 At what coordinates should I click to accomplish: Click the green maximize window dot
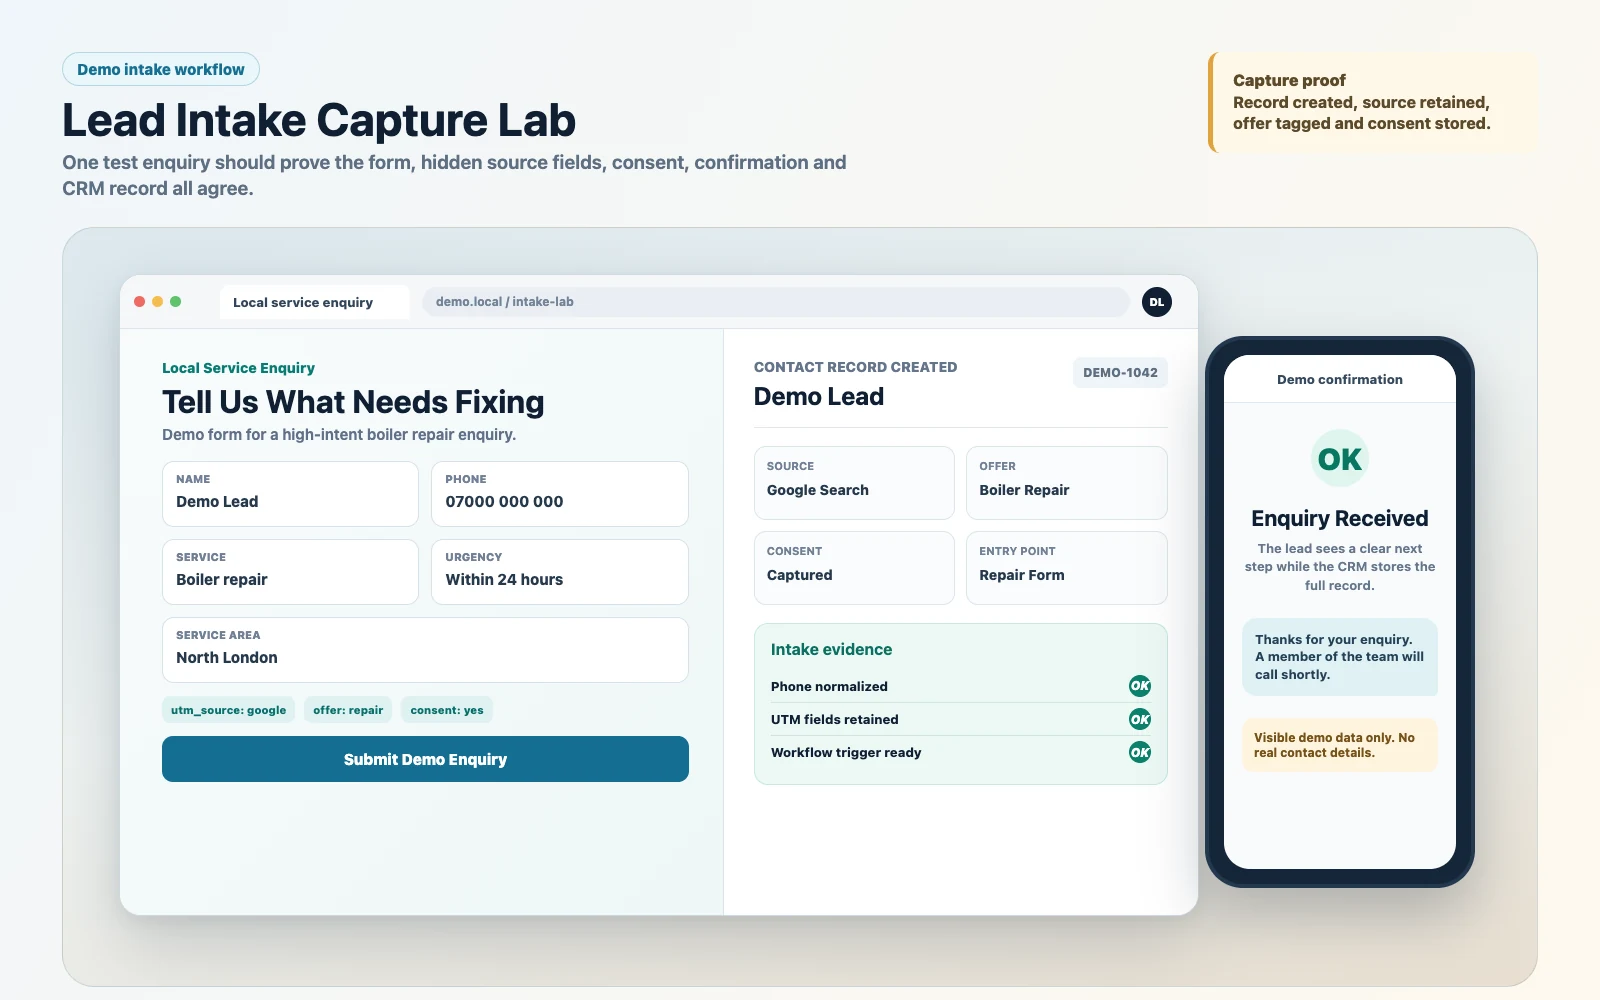click(x=176, y=302)
